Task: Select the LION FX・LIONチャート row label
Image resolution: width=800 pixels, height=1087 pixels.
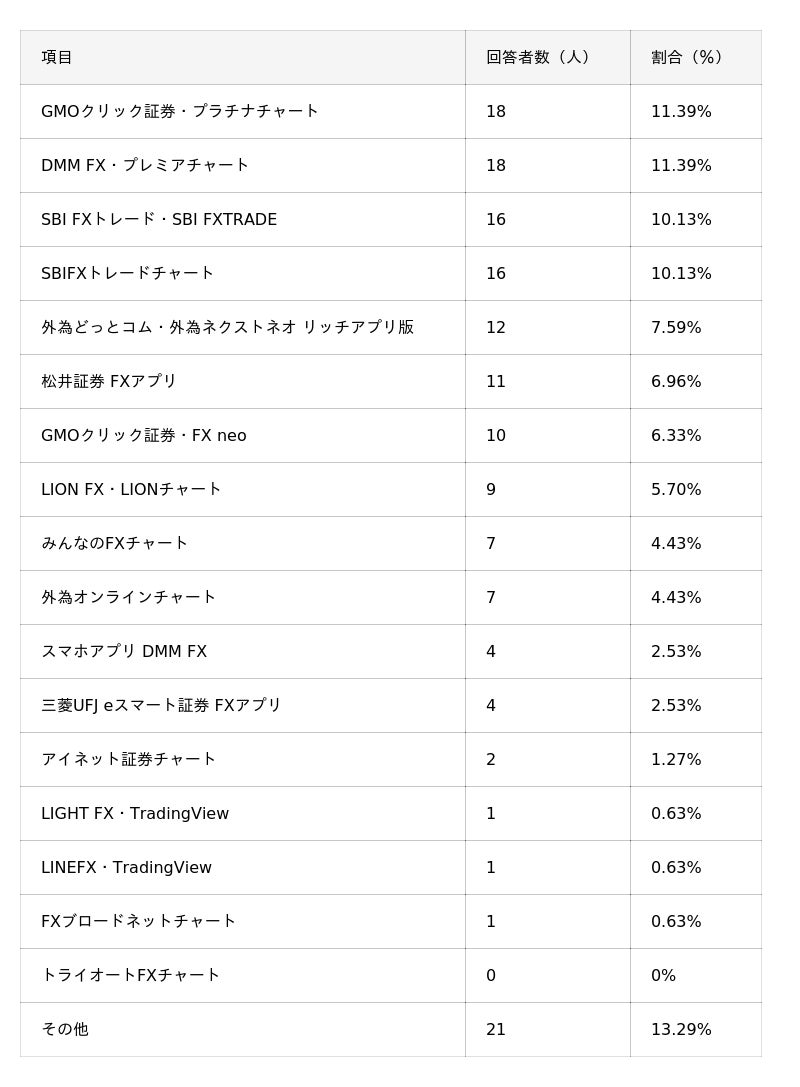Action: (x=131, y=489)
